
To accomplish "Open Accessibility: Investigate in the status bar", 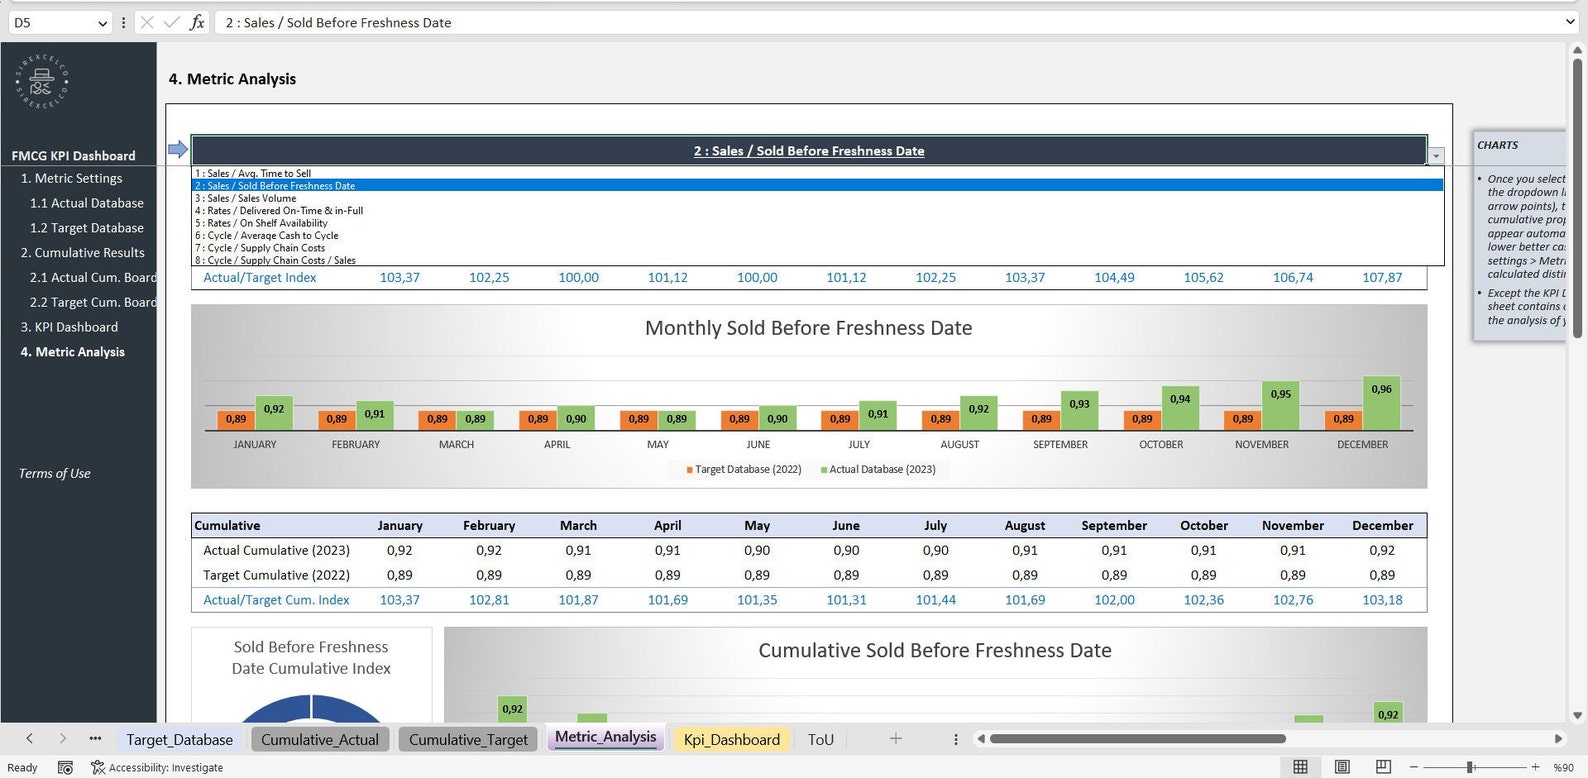I will [x=157, y=767].
